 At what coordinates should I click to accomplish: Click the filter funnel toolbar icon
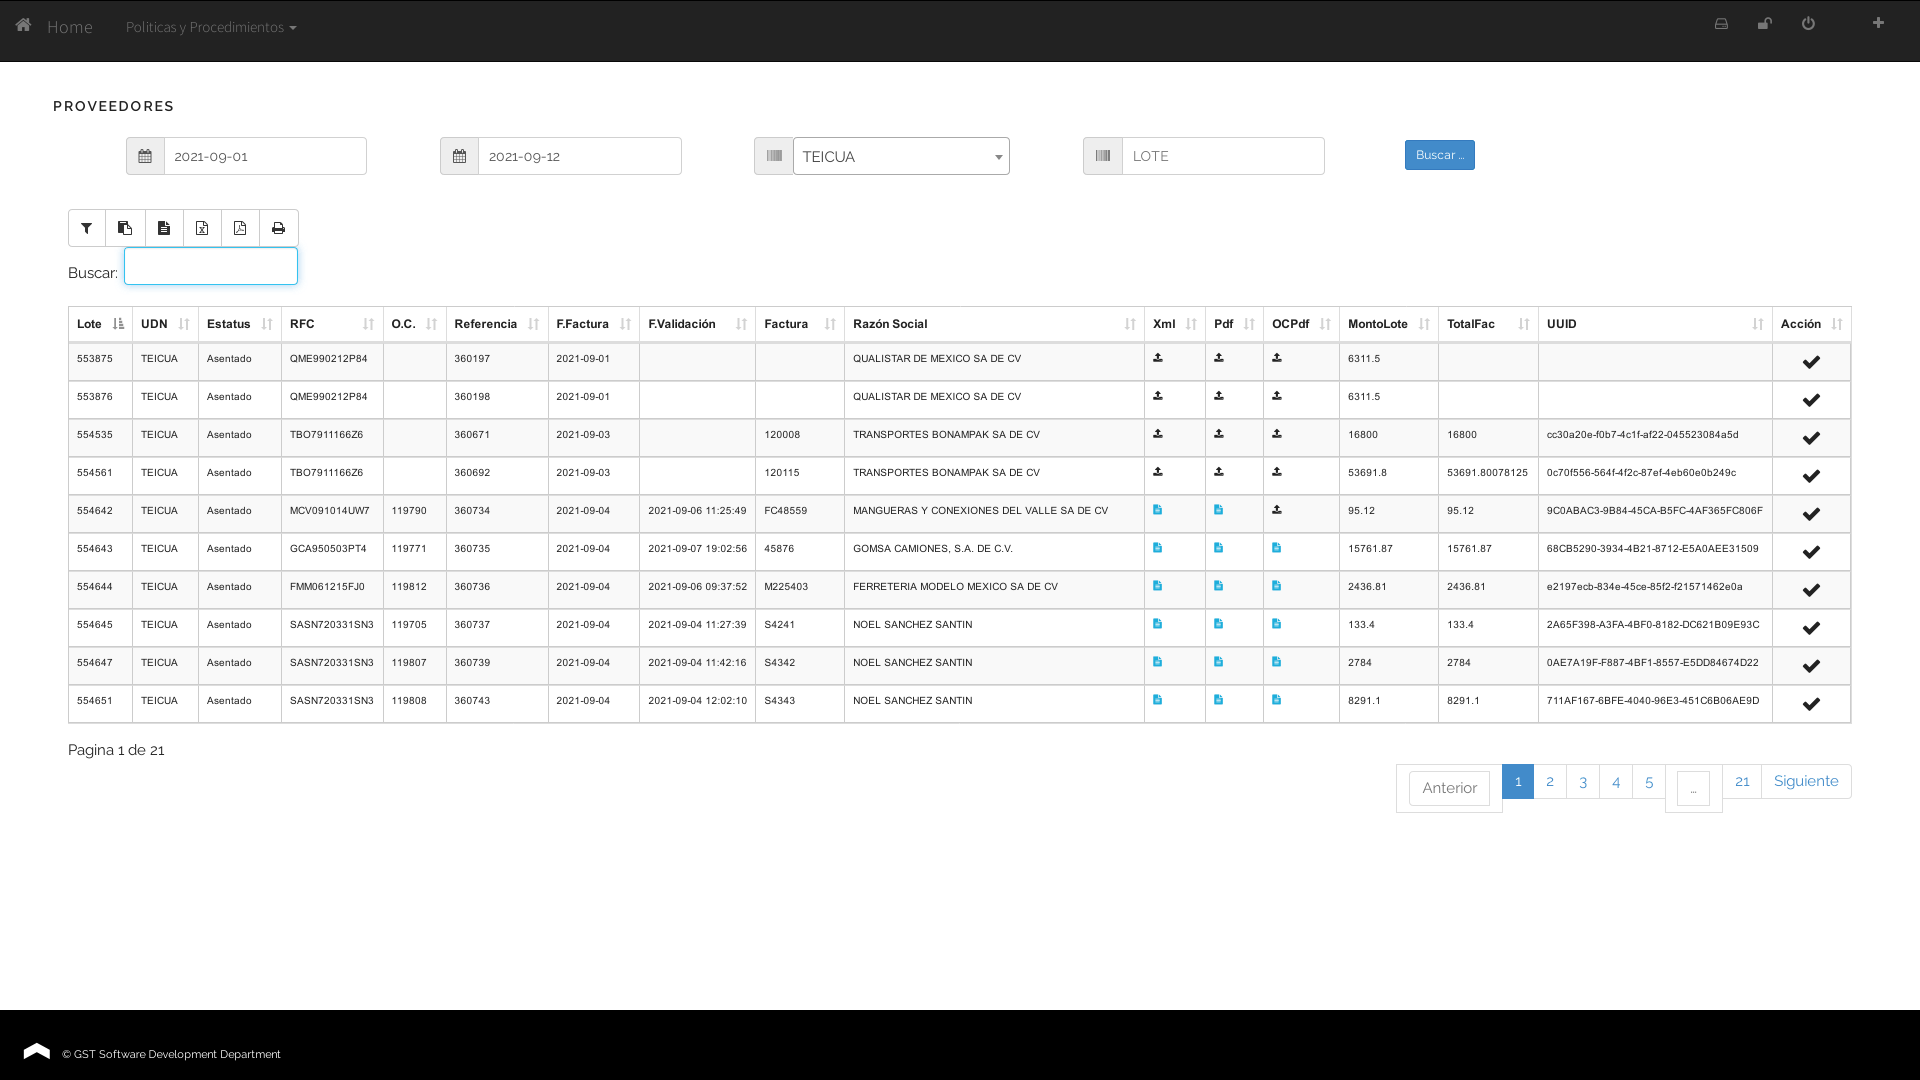[x=87, y=228]
